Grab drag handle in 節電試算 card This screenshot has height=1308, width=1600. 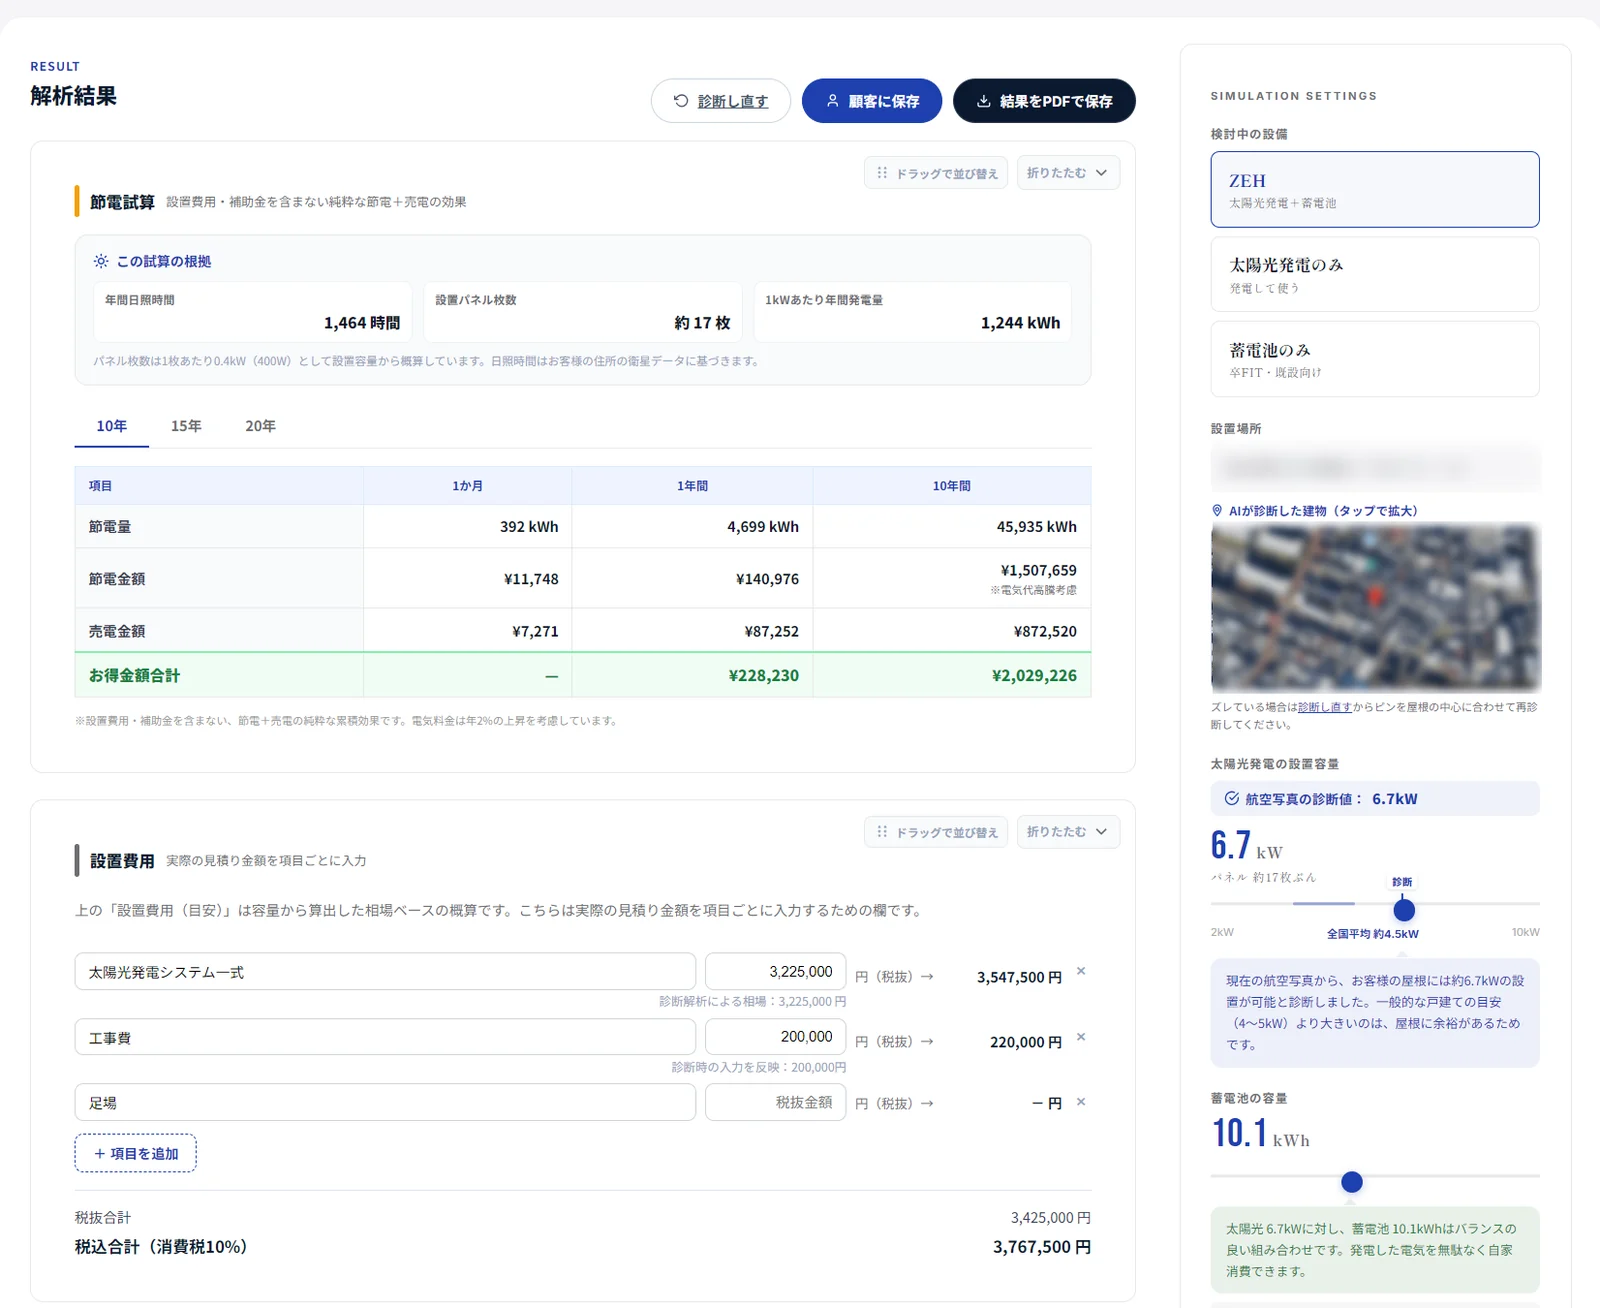click(936, 173)
